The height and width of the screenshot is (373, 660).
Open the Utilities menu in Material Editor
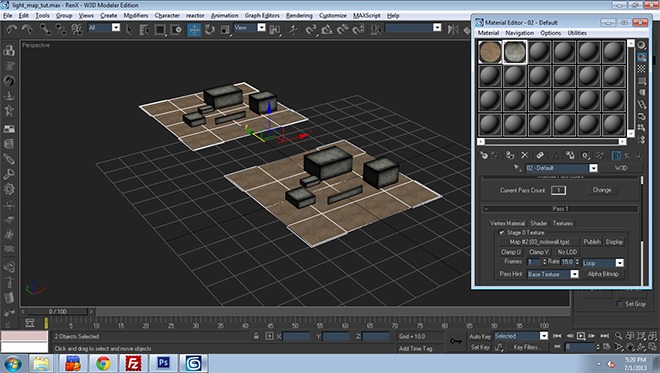[x=577, y=33]
